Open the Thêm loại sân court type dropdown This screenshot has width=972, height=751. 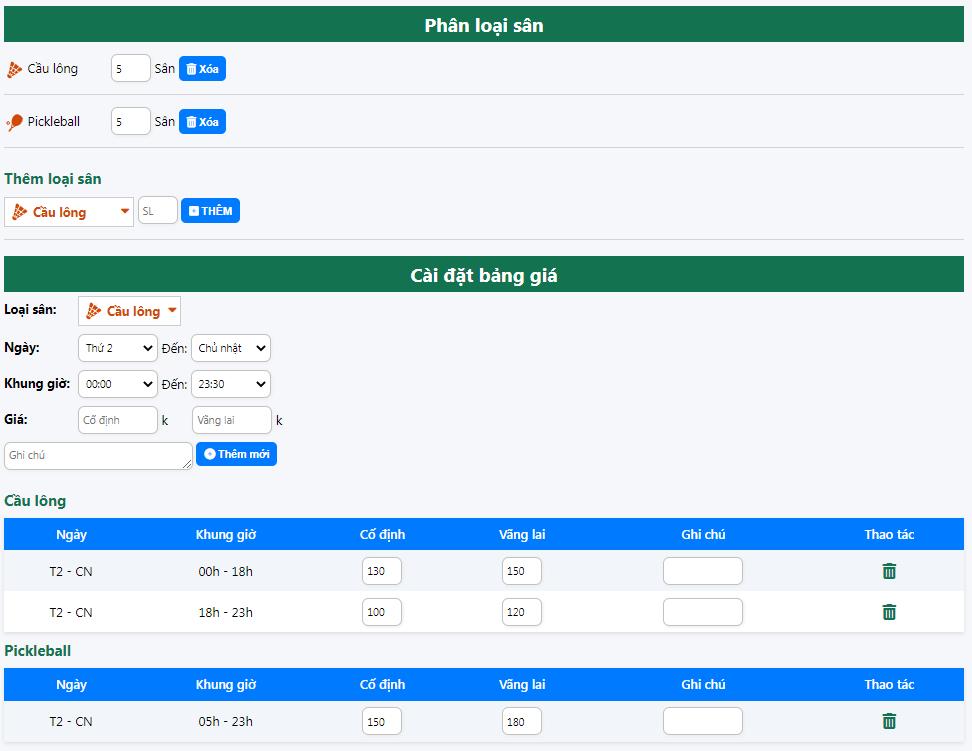(x=69, y=212)
